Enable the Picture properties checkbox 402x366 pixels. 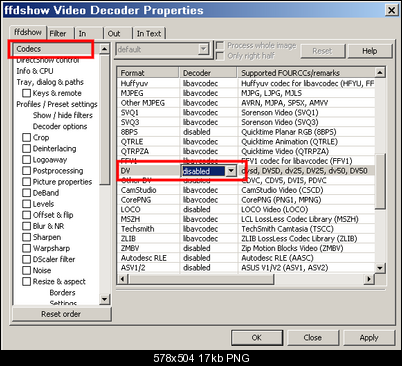pos(26,182)
